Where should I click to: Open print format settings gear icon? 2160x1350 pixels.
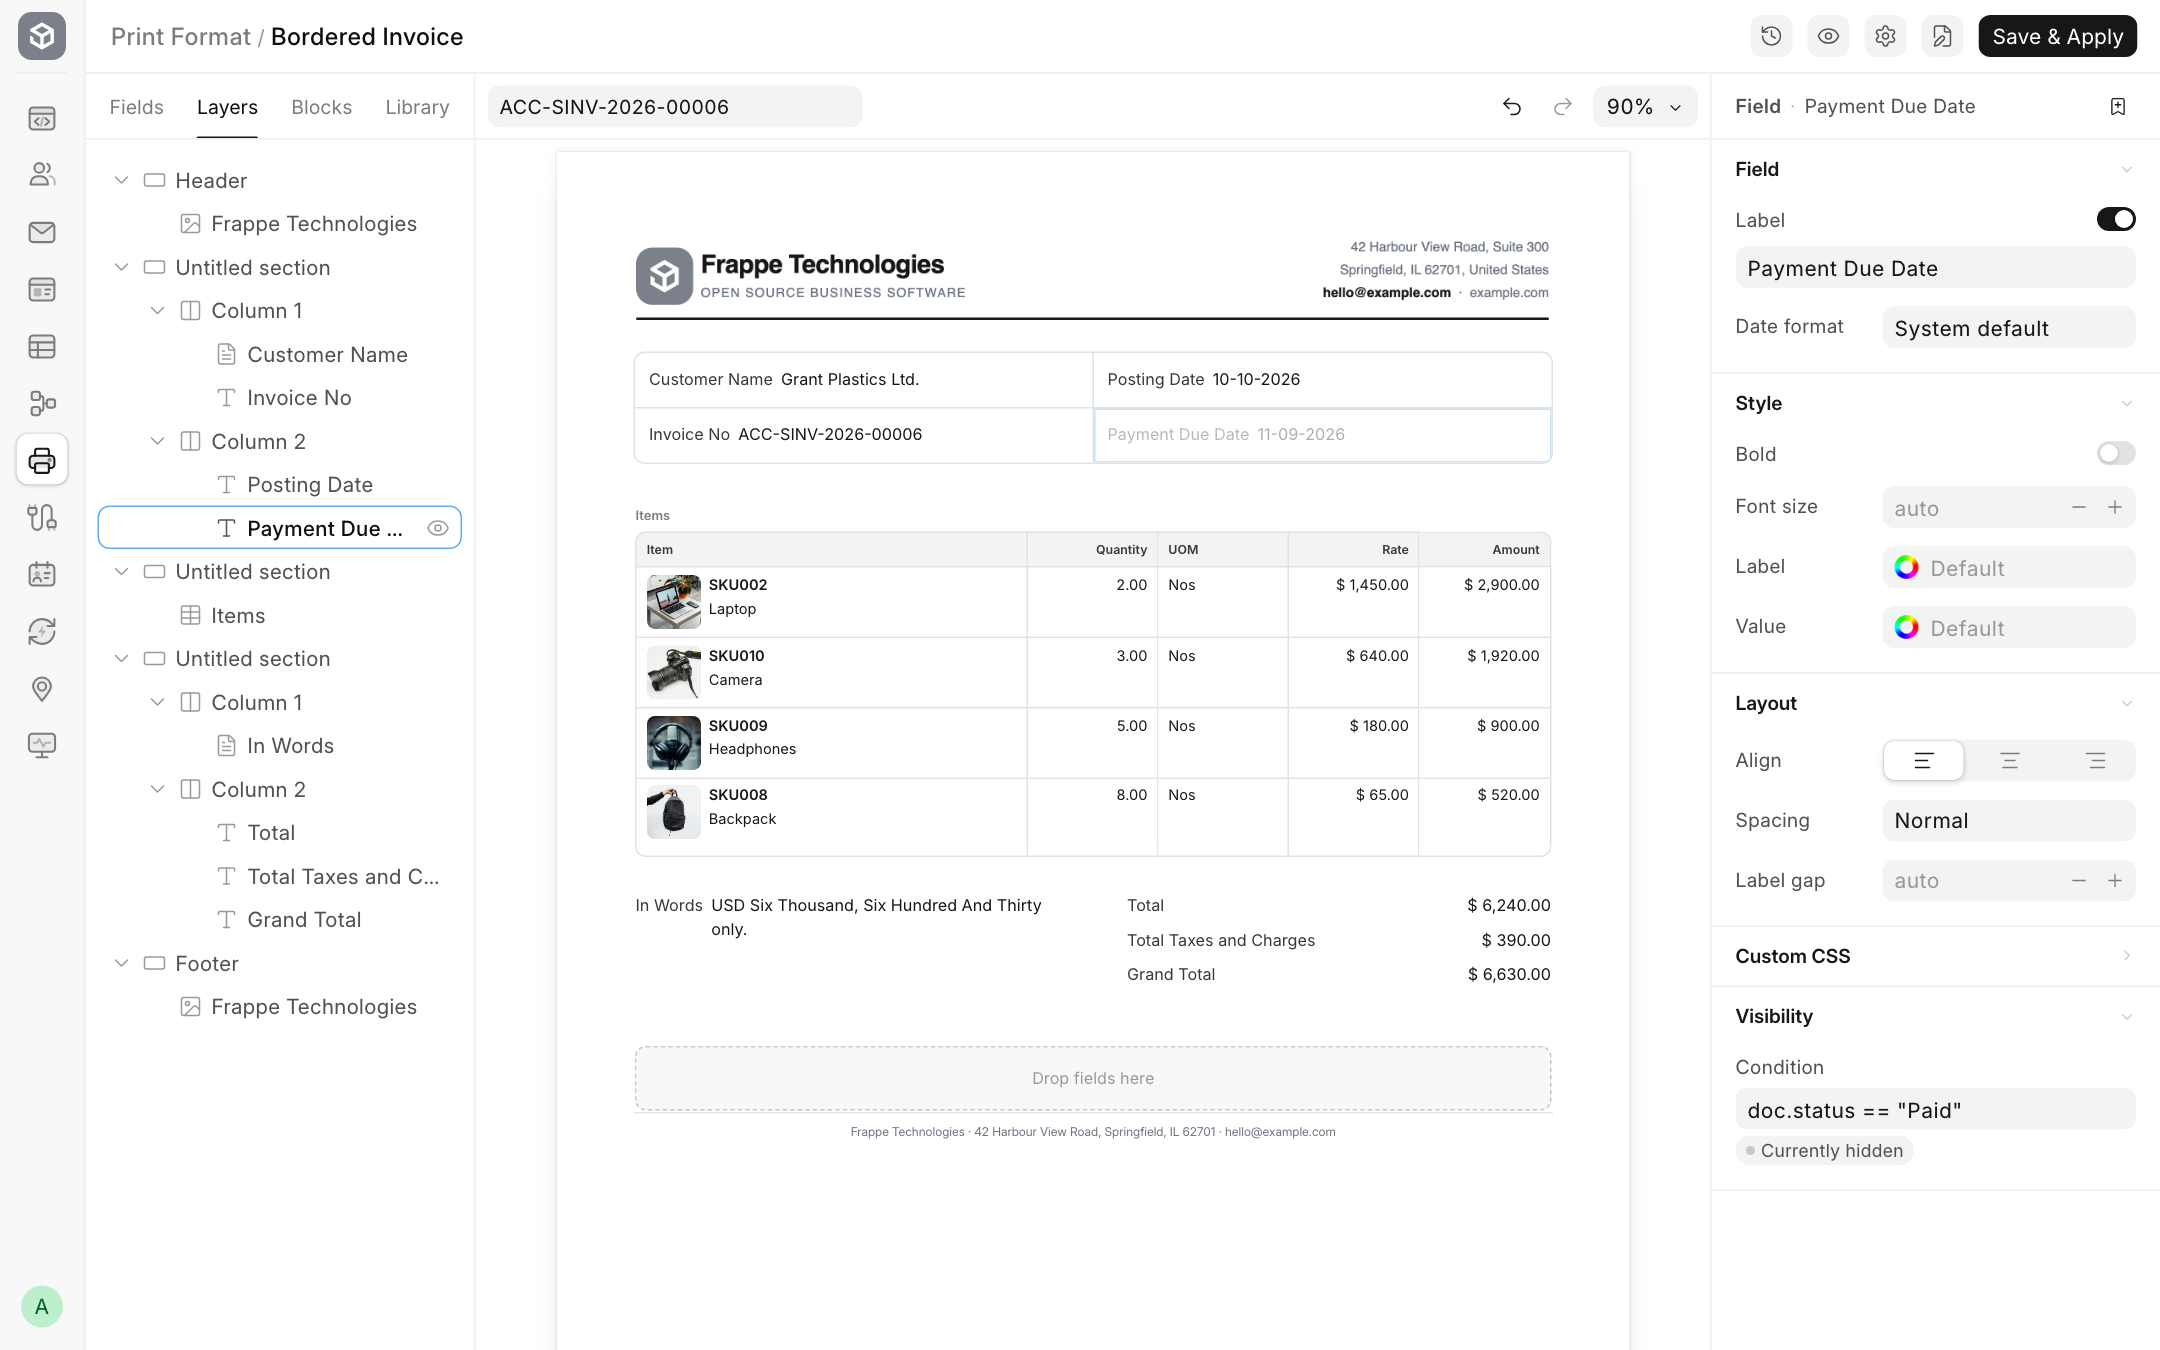1885,36
